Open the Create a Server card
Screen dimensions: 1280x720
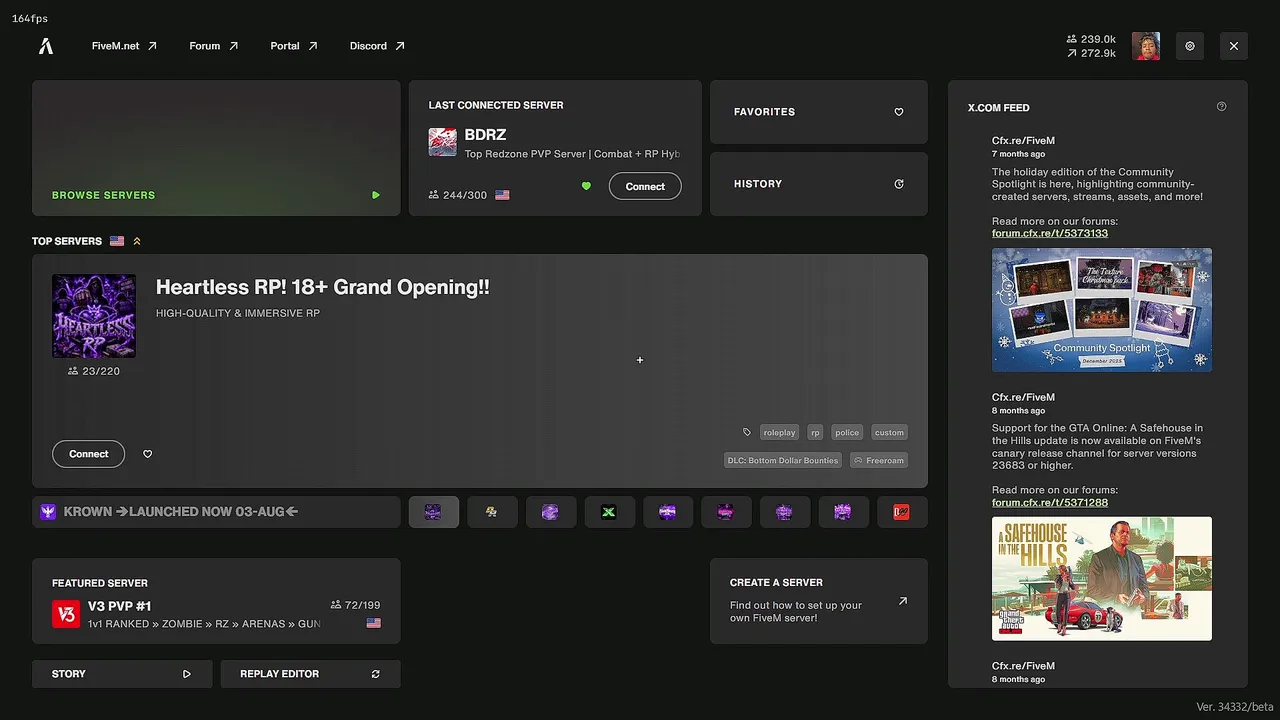[819, 601]
